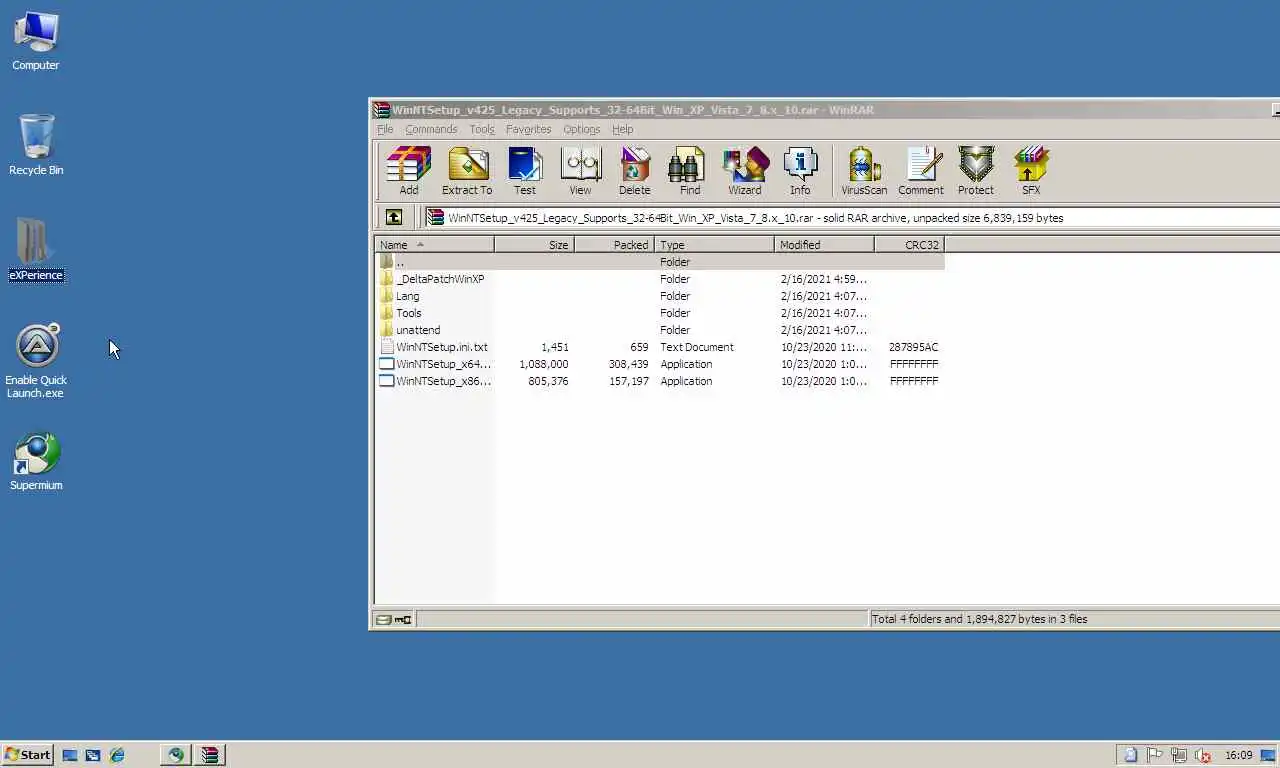
Task: Select the Tools folder row
Action: tap(660, 313)
